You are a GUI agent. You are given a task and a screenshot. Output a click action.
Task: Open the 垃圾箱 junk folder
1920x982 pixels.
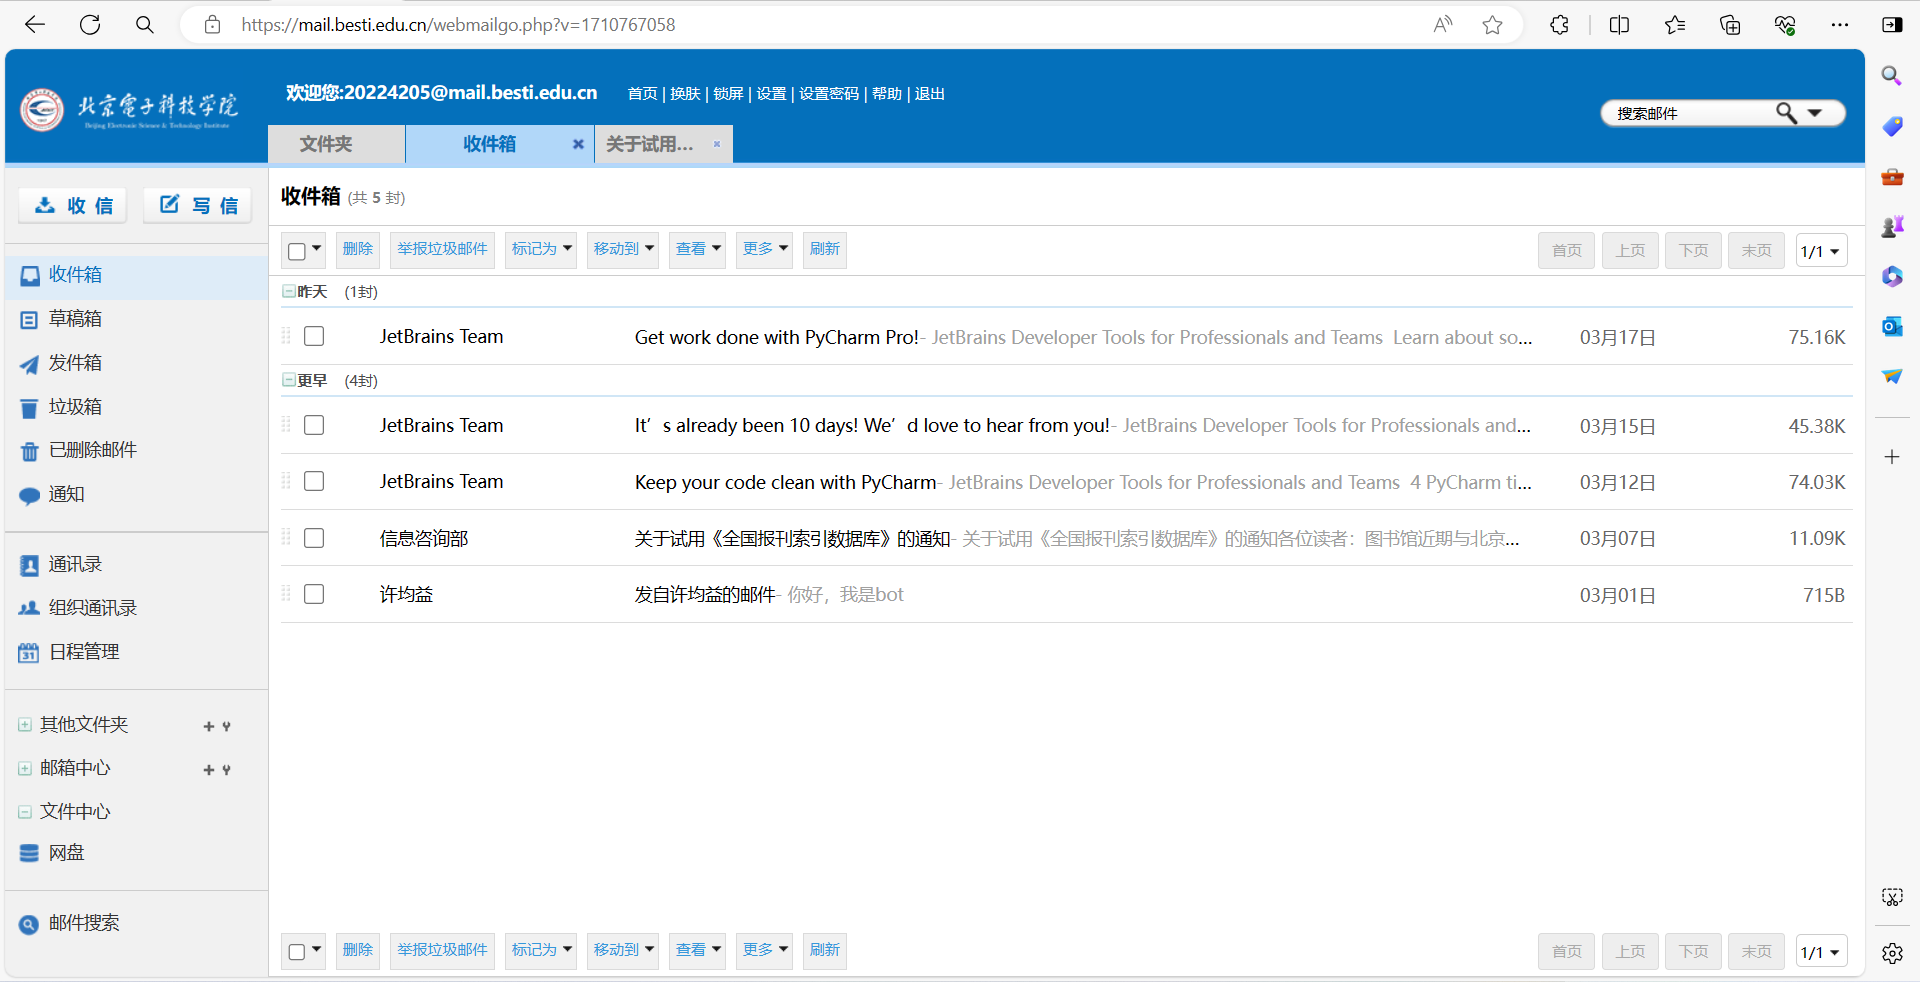75,407
